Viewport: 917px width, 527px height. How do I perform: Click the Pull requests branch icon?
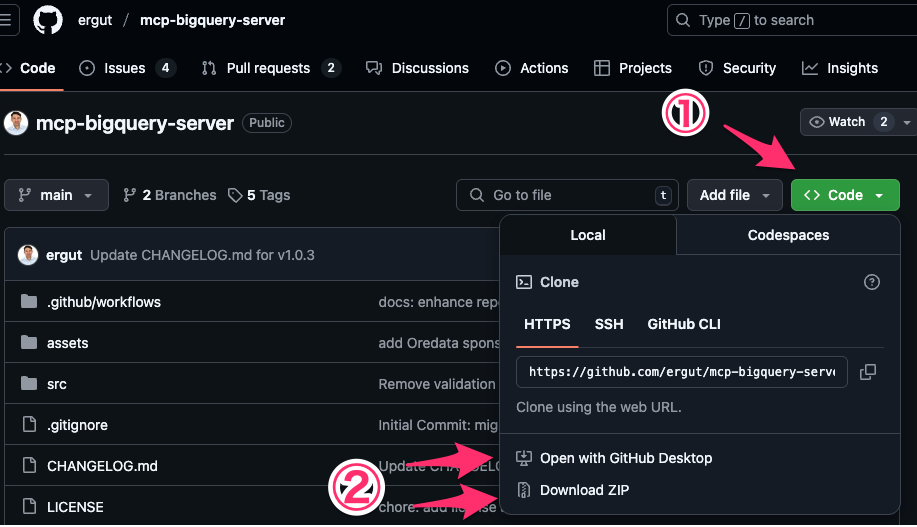(x=209, y=68)
